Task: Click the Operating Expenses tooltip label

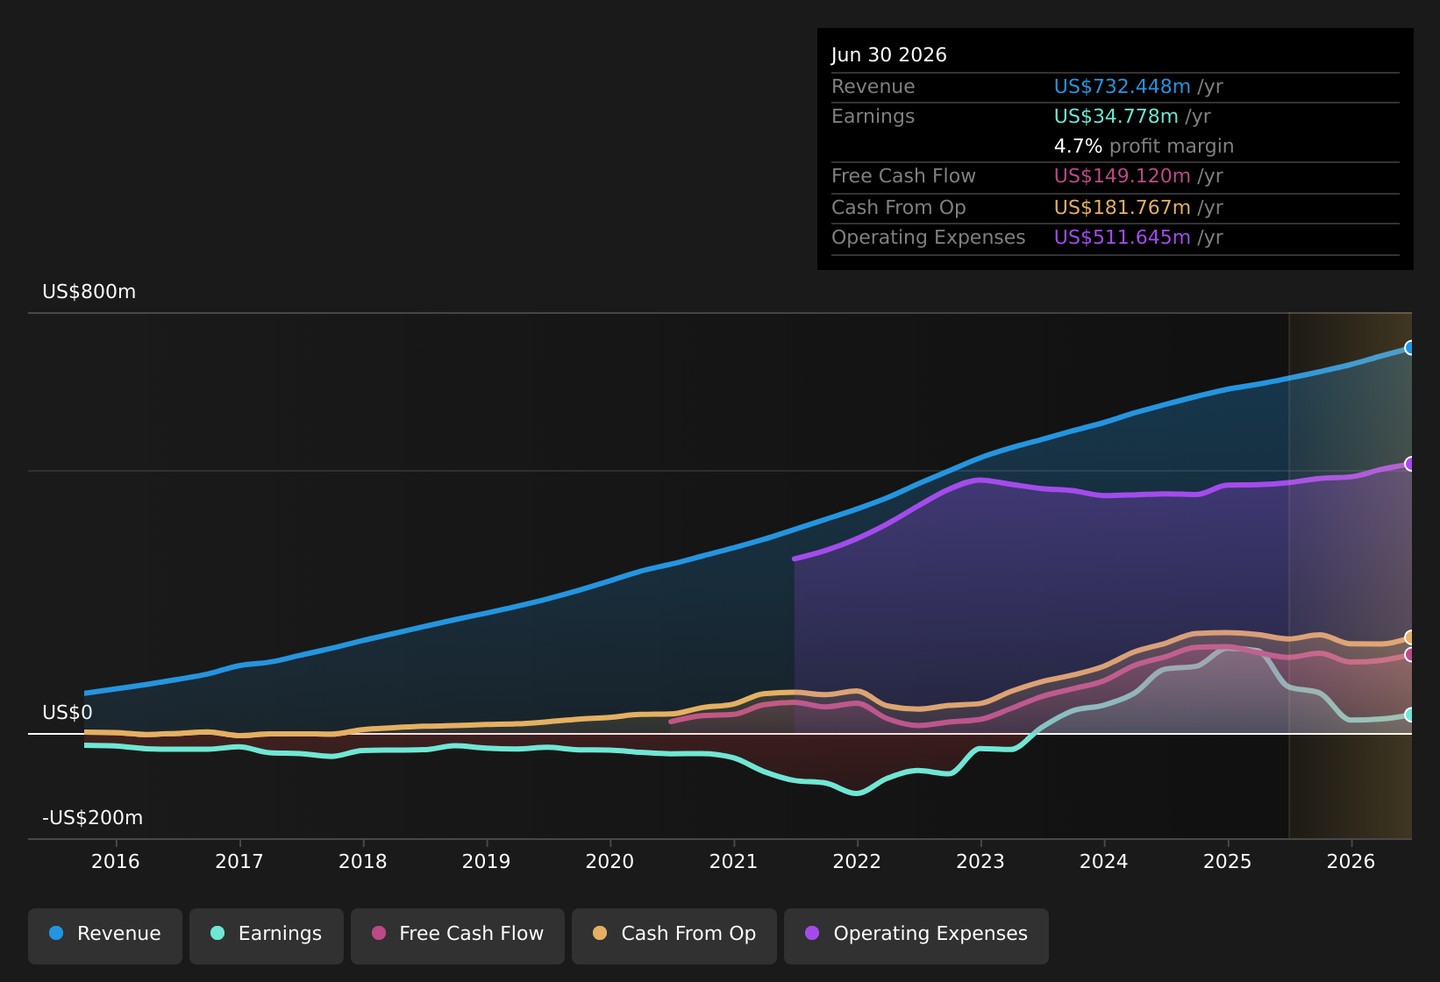Action: point(928,238)
